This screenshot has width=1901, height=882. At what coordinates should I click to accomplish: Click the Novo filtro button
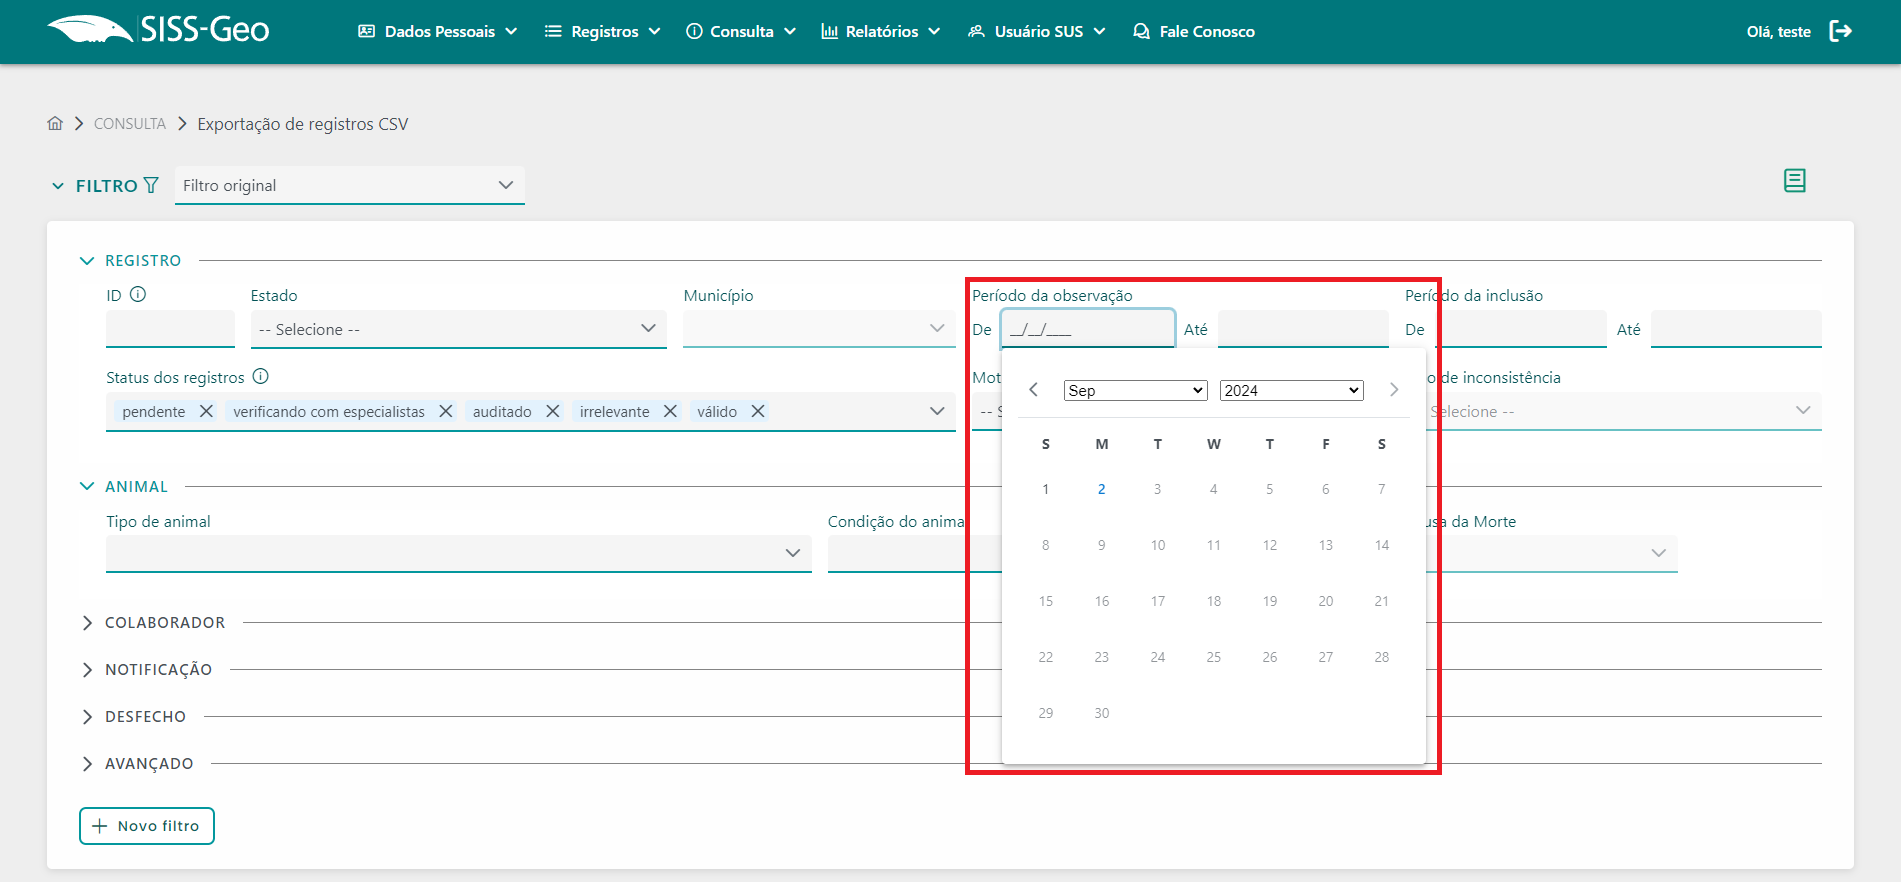point(147,826)
